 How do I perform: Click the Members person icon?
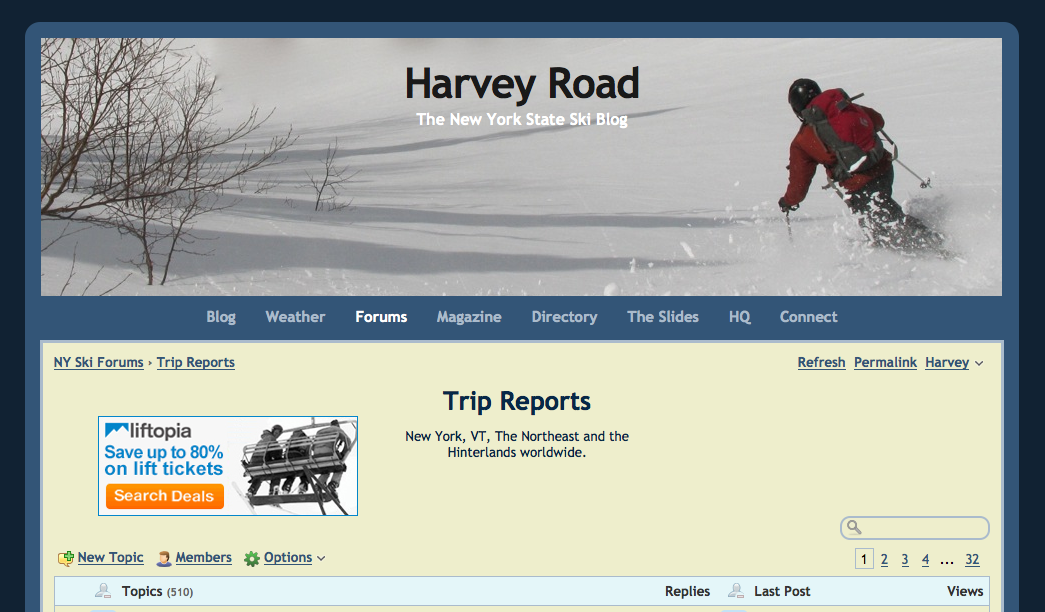click(164, 559)
